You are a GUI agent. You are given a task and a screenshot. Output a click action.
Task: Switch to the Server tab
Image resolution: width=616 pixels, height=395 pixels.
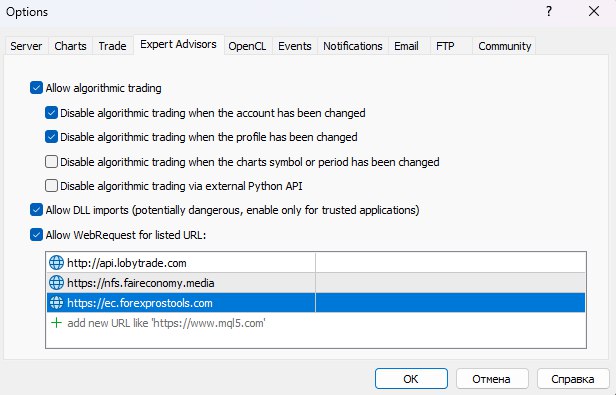point(26,46)
